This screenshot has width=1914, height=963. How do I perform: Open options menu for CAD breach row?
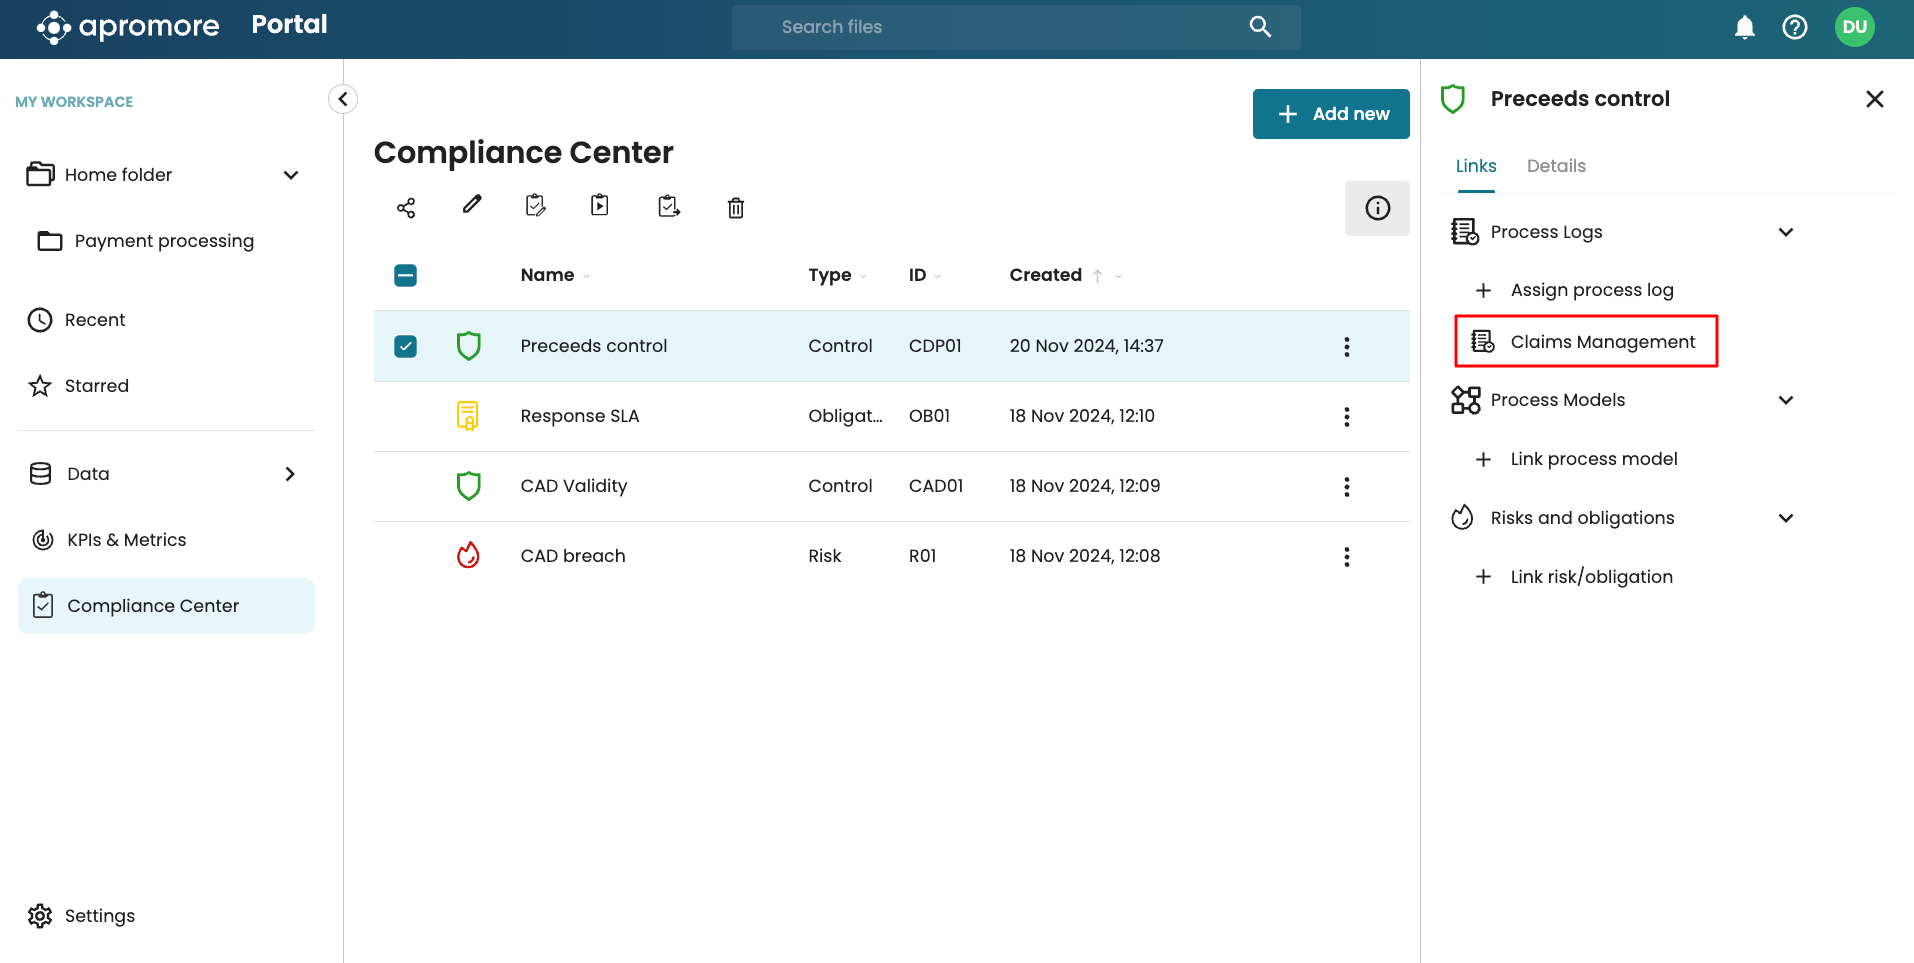(1347, 557)
